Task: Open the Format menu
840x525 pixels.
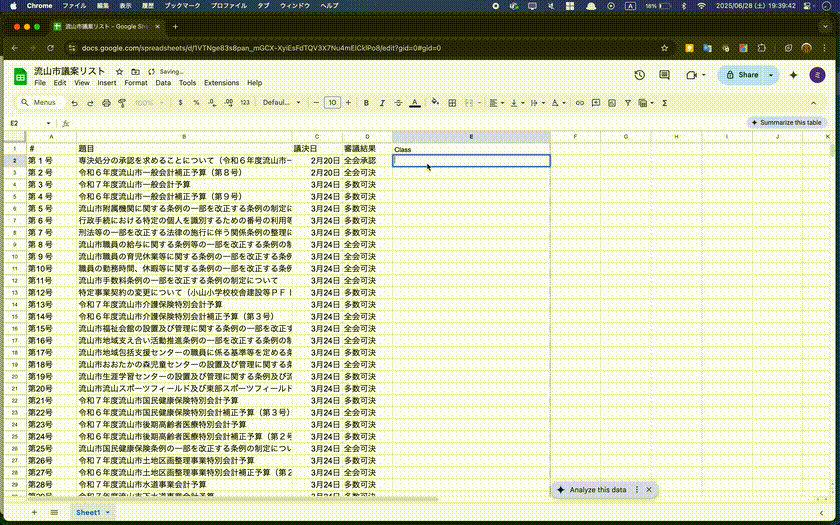Action: (x=136, y=83)
